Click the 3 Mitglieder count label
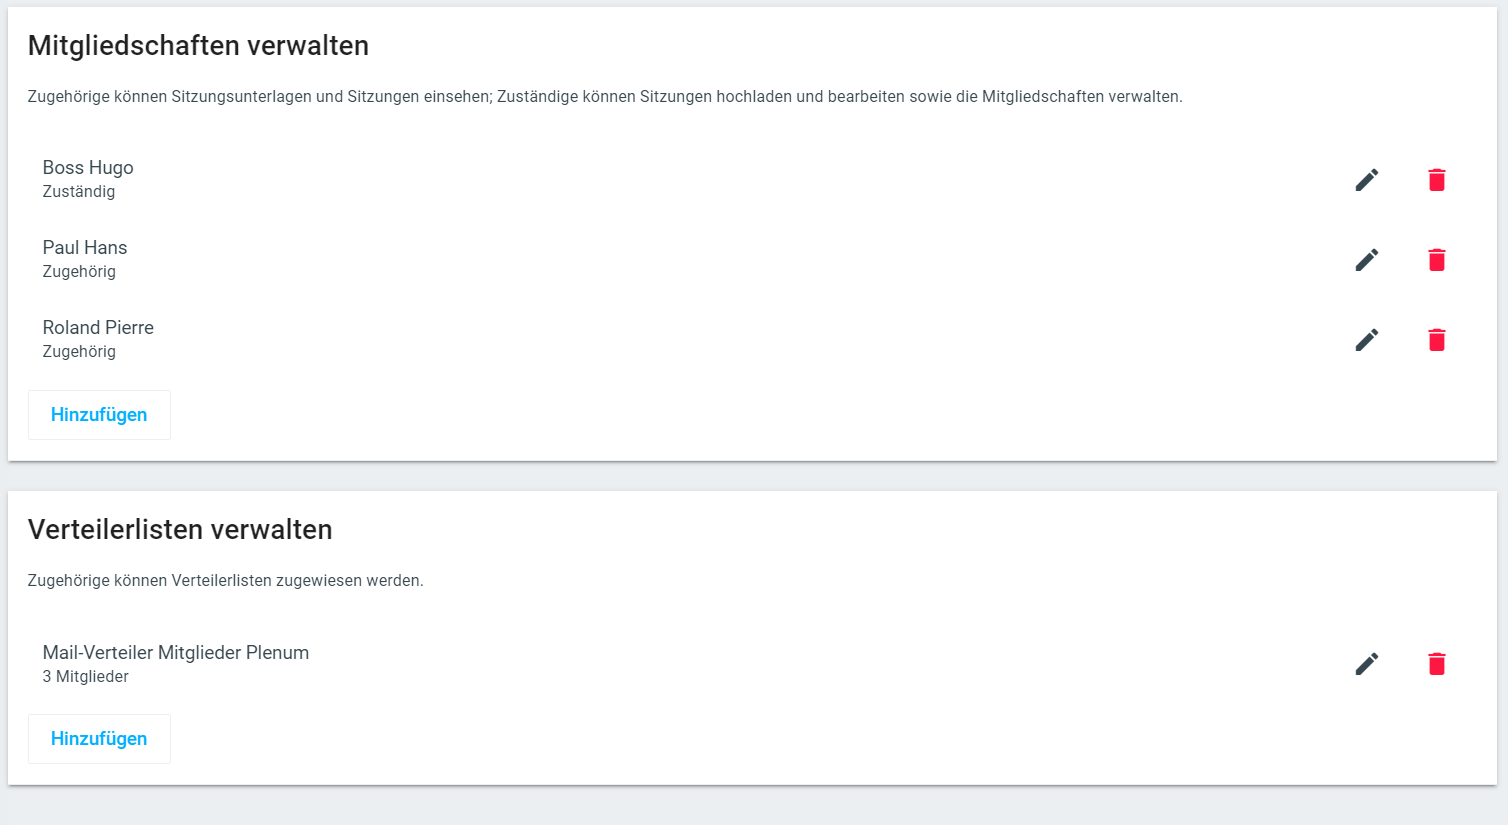The image size is (1508, 825). click(86, 677)
